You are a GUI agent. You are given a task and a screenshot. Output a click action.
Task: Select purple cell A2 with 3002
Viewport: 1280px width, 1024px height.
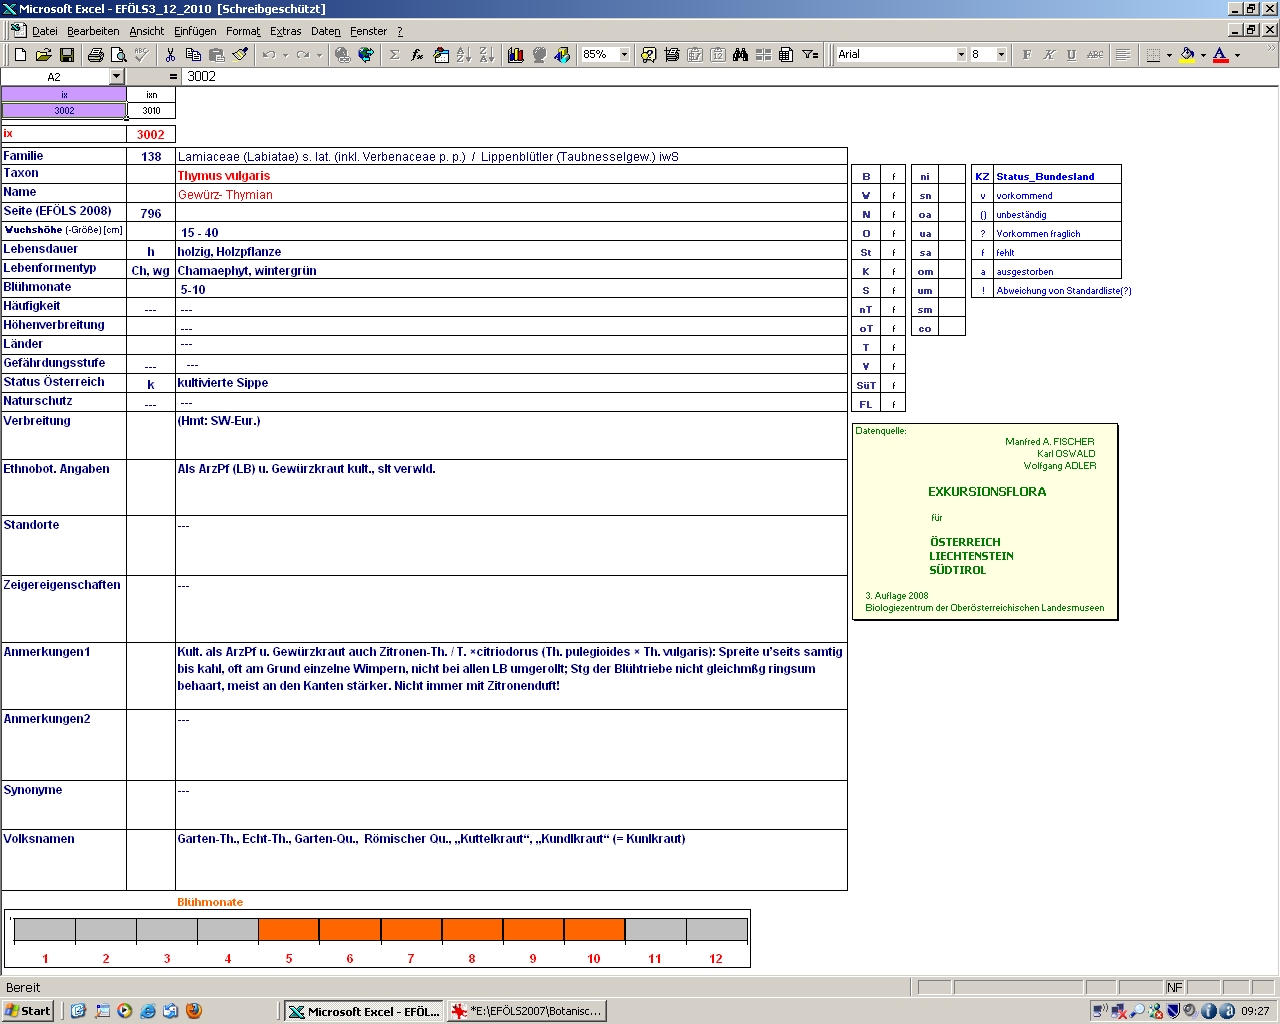64,110
